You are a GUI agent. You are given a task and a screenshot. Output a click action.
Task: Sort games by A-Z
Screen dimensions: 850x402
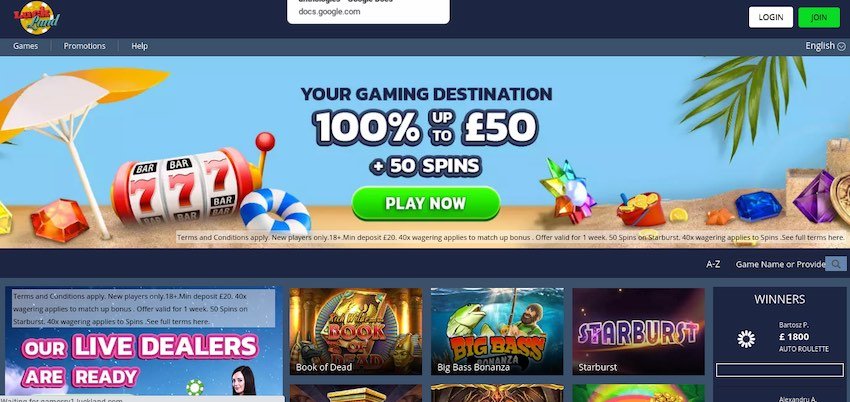pyautogui.click(x=713, y=264)
